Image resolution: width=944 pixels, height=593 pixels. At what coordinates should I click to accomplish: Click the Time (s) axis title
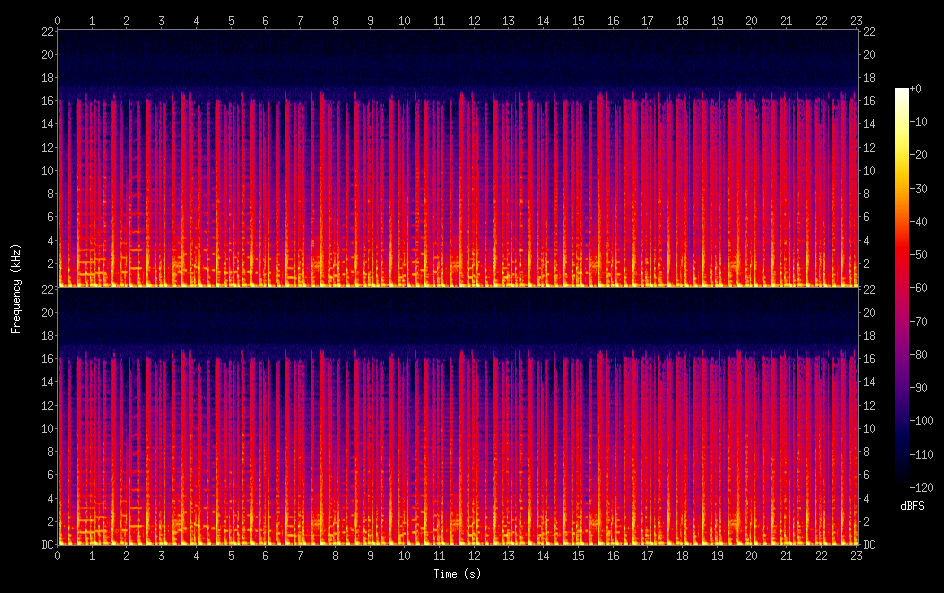pyautogui.click(x=456, y=574)
